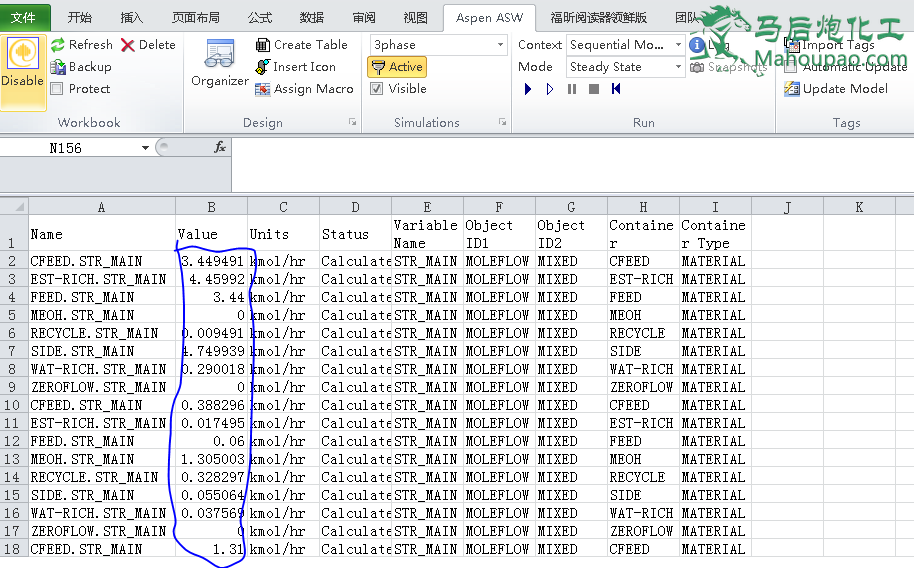Toggle the Visible checkbox
Image resolution: width=914 pixels, height=568 pixels.
[377, 89]
